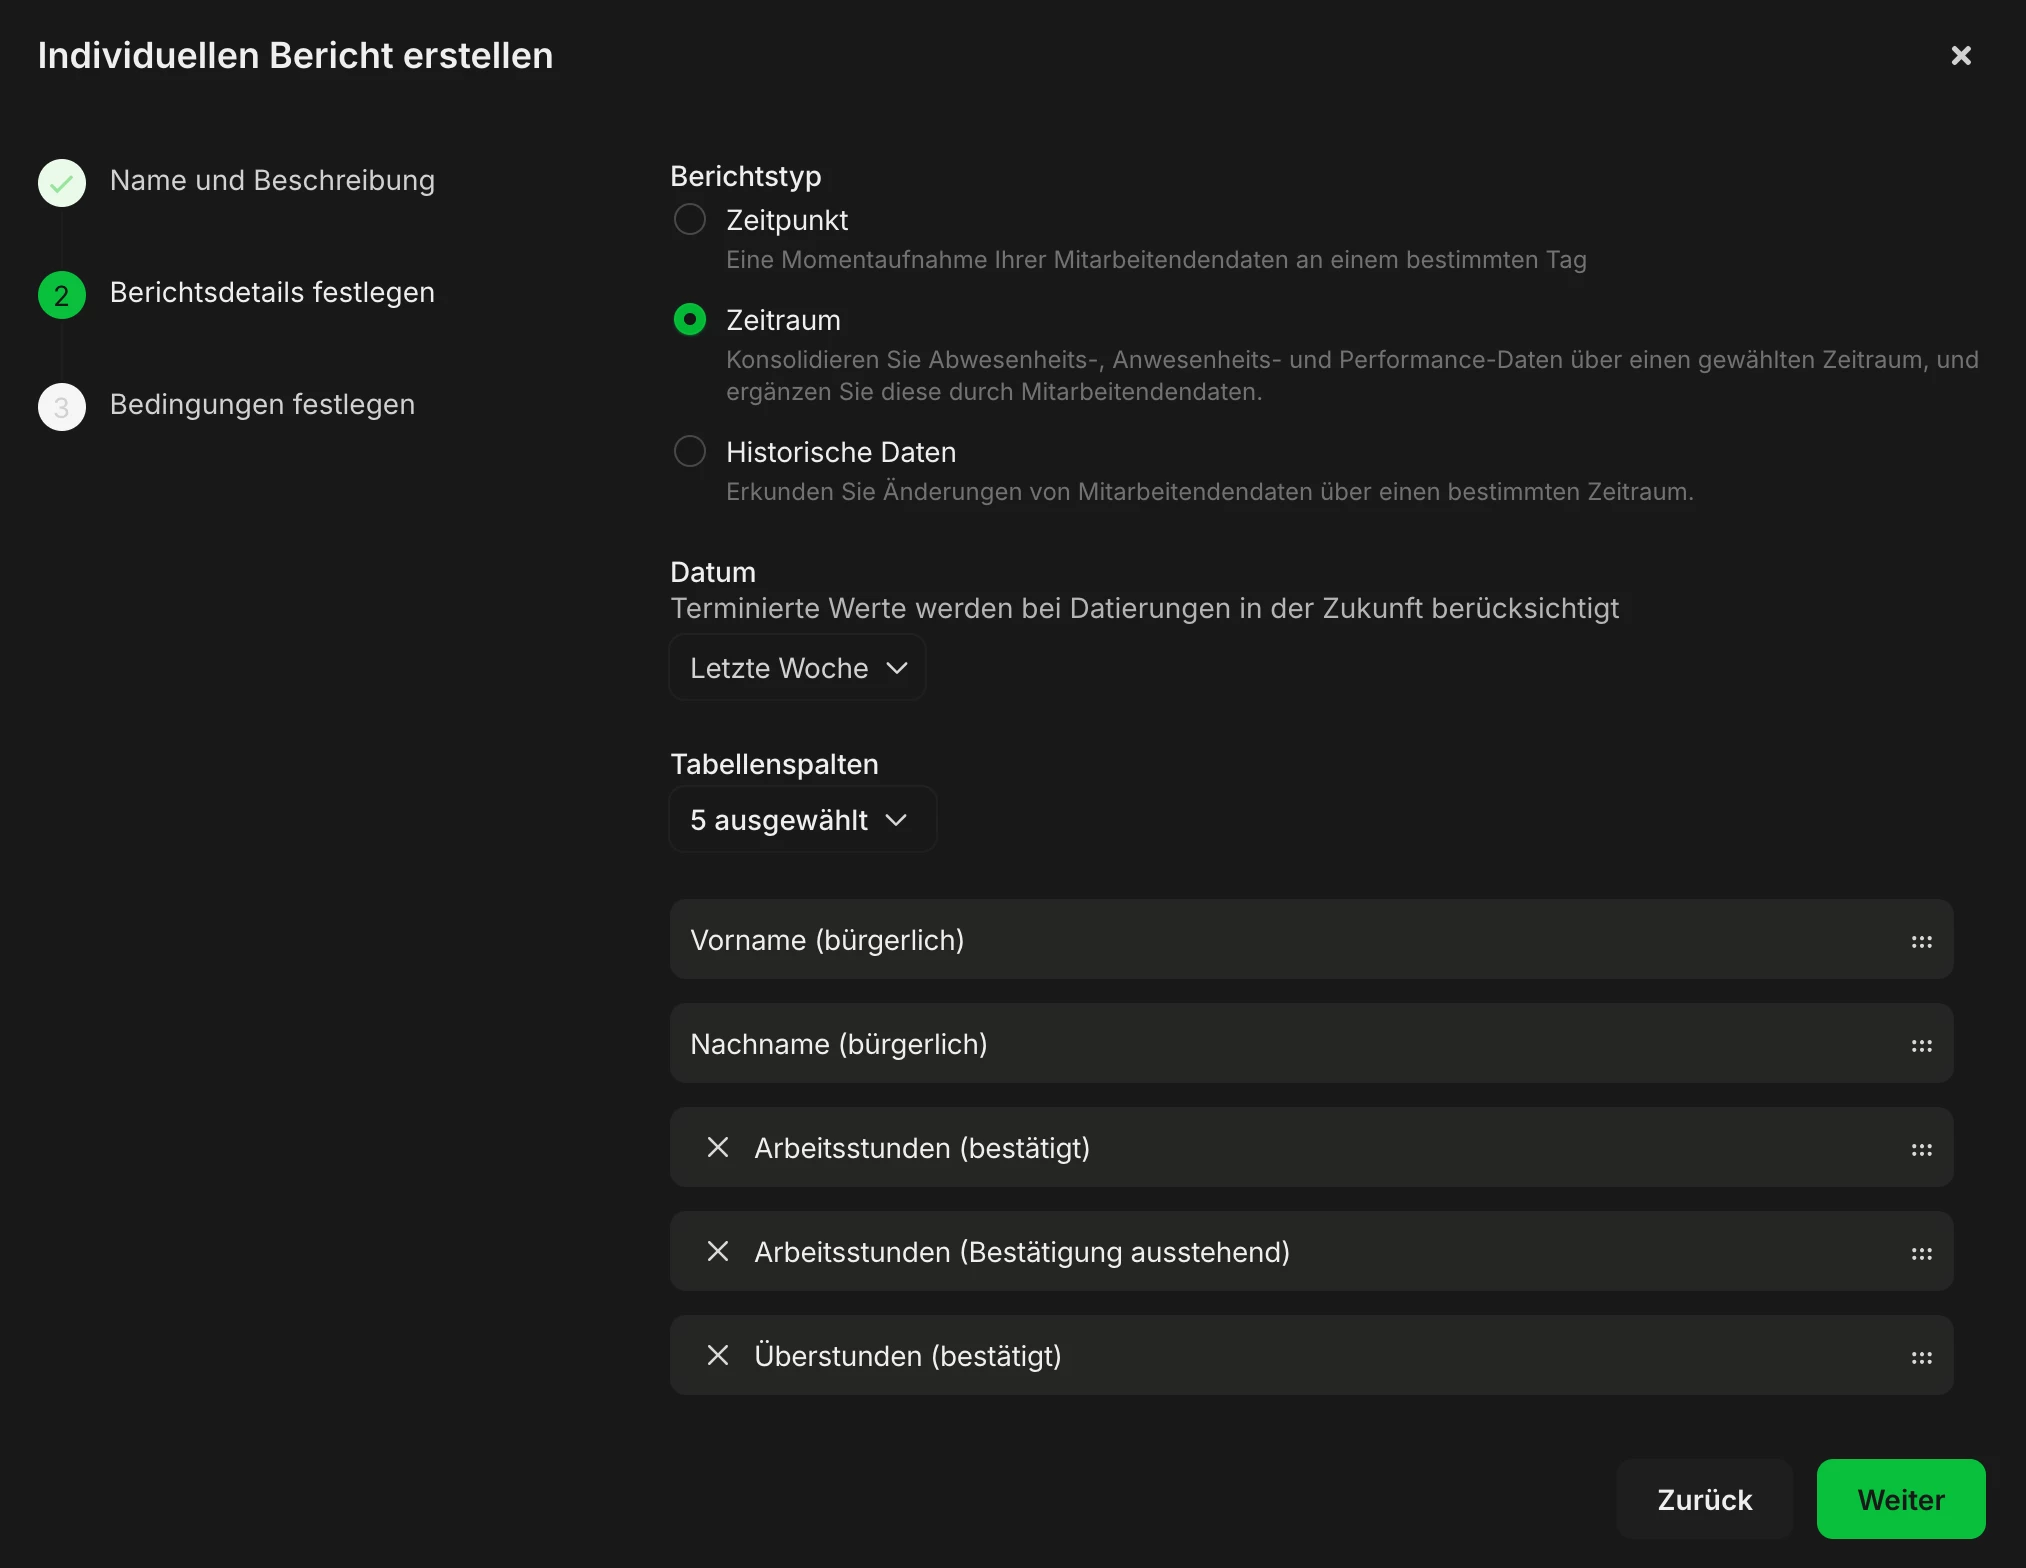The image size is (2026, 1568).
Task: Select the Zeitpunkt report type
Action: coord(690,219)
